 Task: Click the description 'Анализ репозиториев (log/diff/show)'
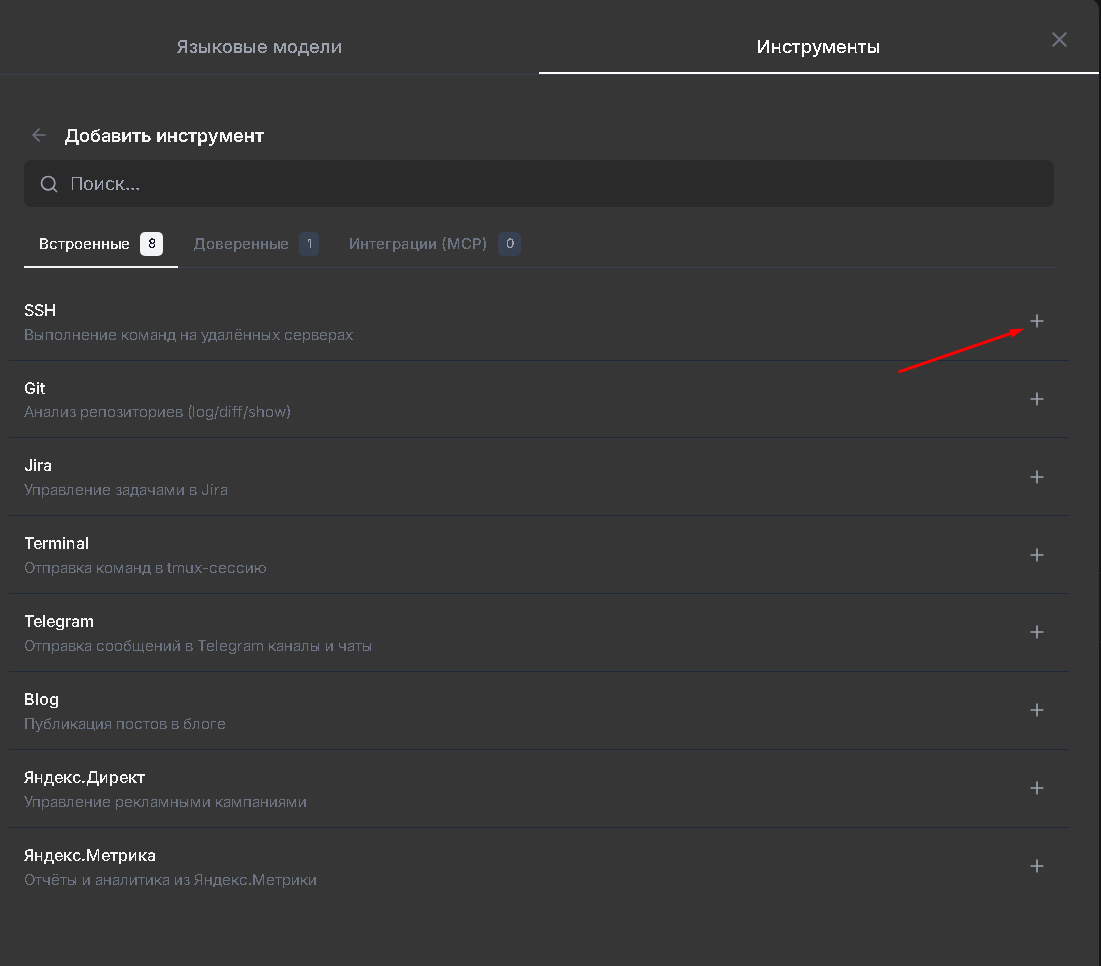point(157,412)
